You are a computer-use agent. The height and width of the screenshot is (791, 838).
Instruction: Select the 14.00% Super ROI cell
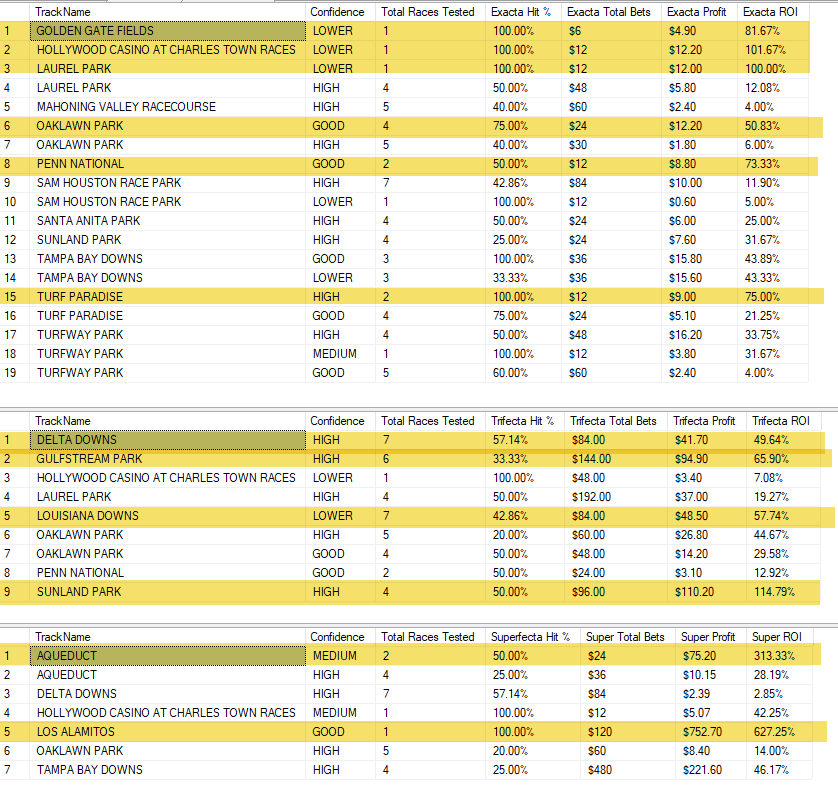779,751
